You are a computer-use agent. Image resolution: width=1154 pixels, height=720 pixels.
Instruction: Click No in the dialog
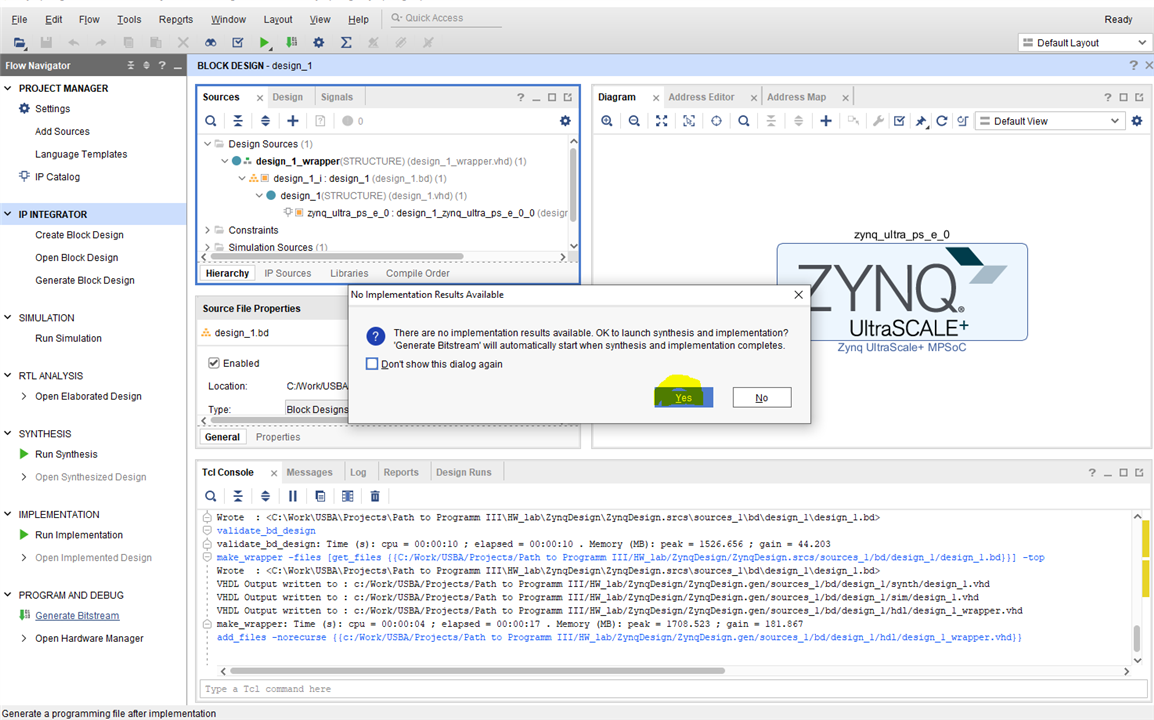click(x=762, y=398)
